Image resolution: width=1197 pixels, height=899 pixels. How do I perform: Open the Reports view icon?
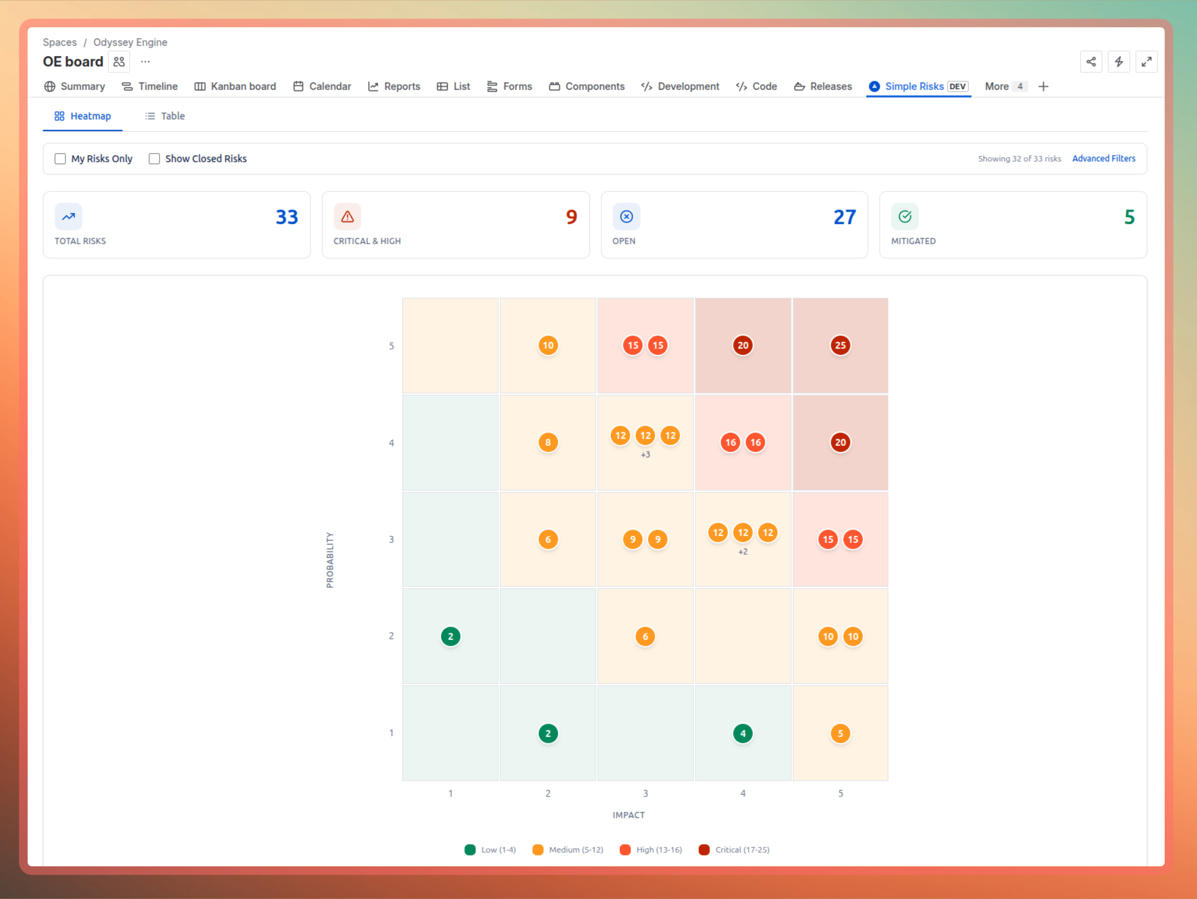371,86
